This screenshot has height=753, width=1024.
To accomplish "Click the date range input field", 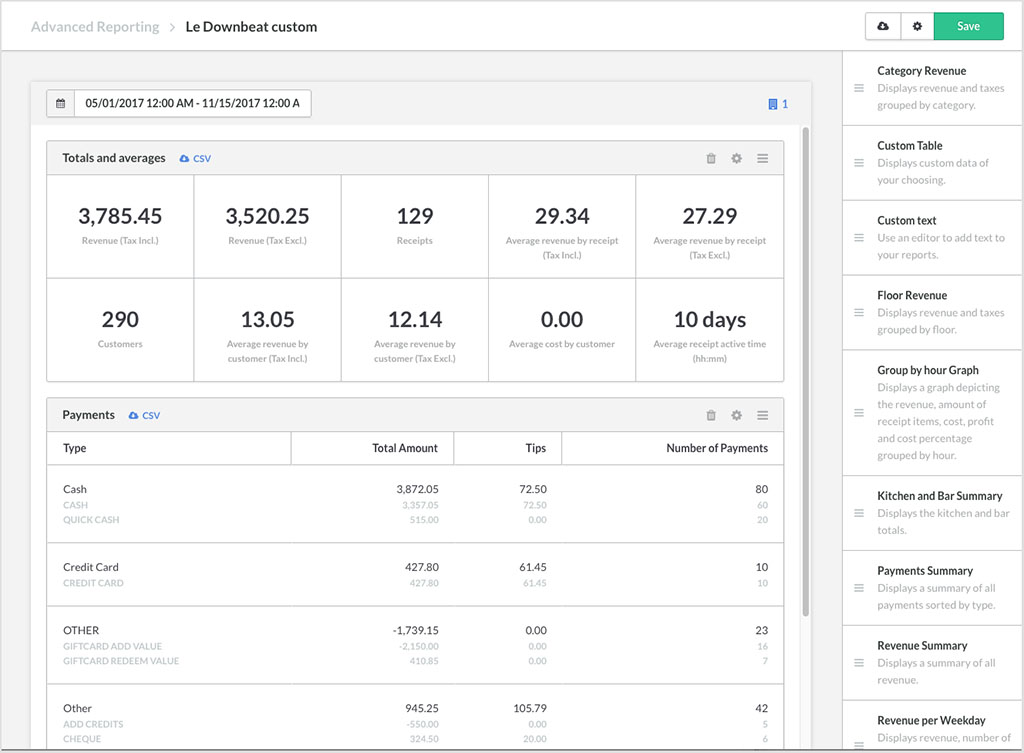I will pyautogui.click(x=192, y=103).
